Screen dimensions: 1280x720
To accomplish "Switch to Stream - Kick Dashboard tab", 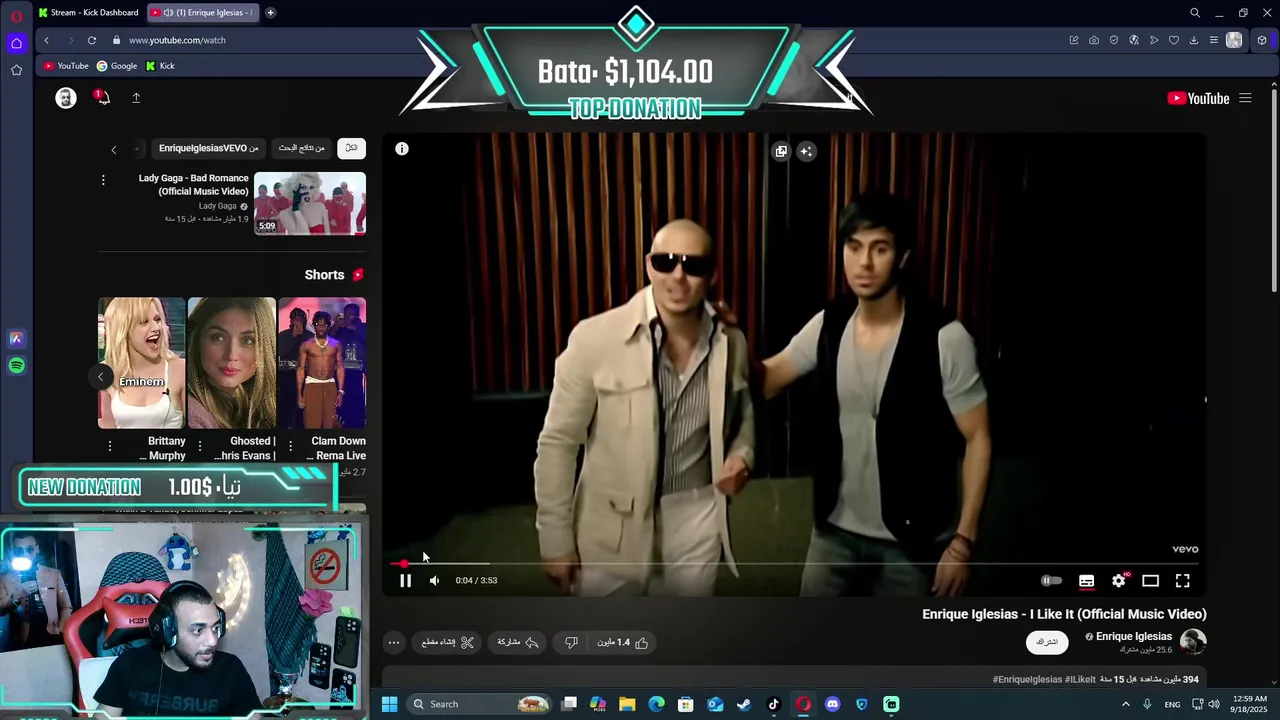I will [x=88, y=13].
